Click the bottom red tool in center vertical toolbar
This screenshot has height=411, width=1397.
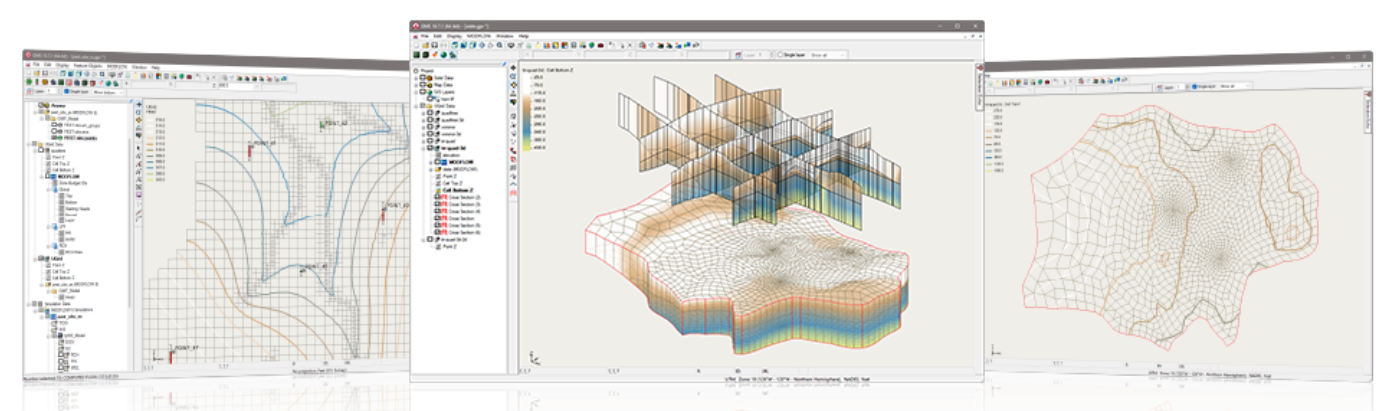(514, 192)
